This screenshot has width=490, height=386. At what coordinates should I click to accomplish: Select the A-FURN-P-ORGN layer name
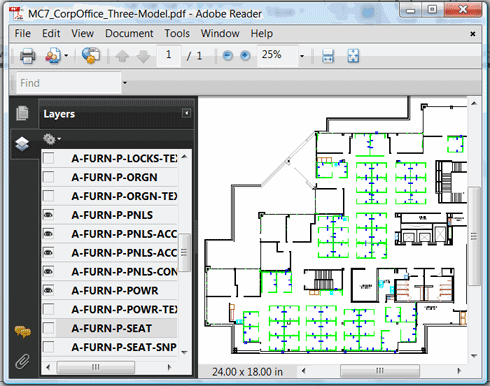[114, 177]
